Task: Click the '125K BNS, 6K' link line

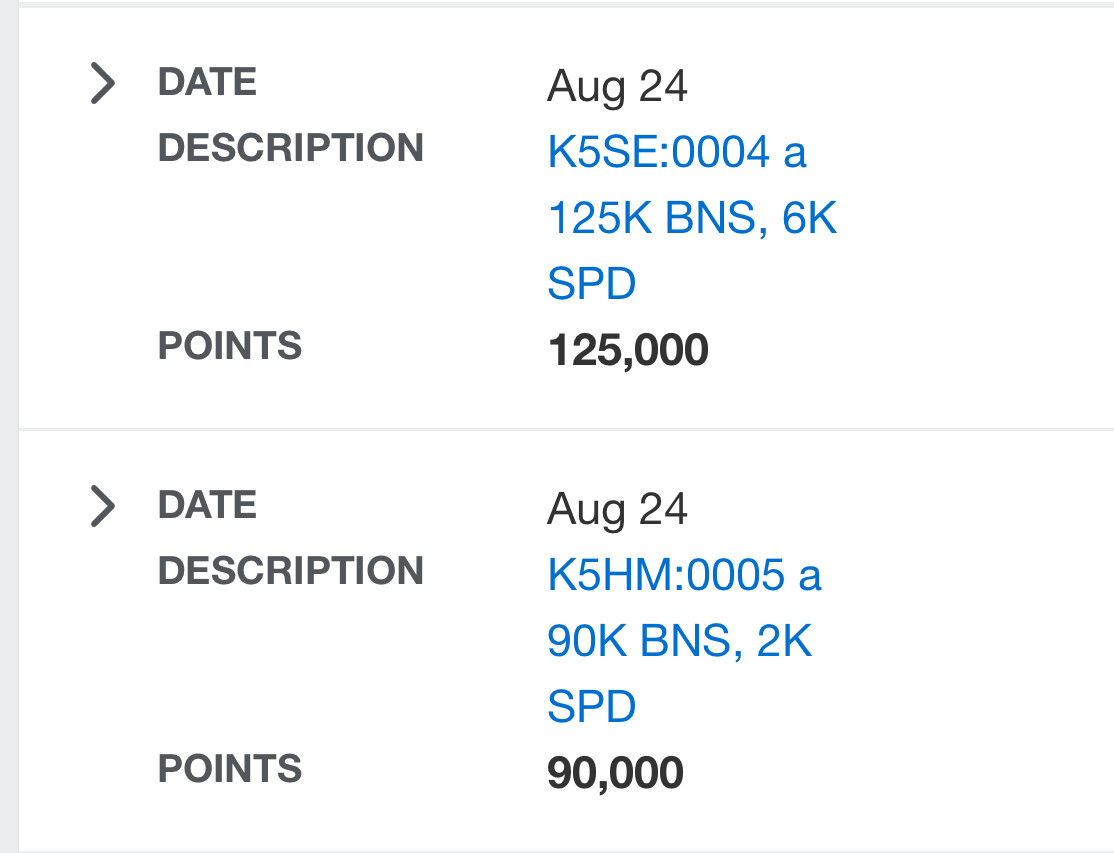Action: (692, 218)
